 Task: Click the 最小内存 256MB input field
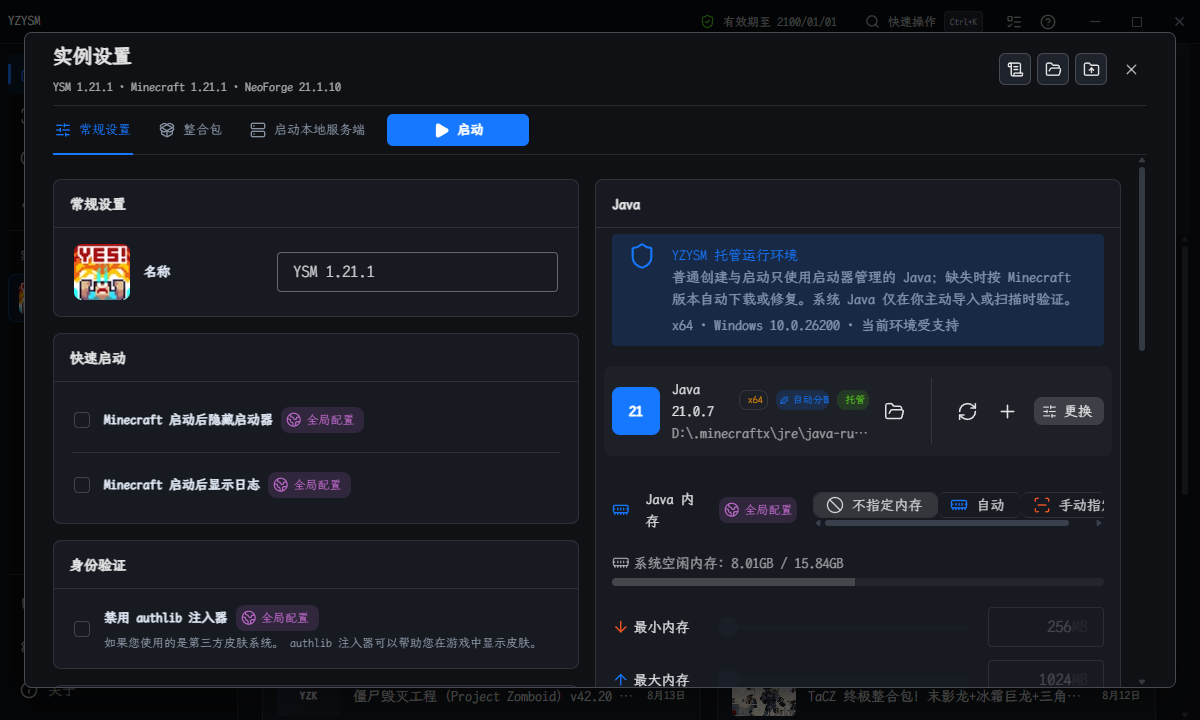(1046, 627)
